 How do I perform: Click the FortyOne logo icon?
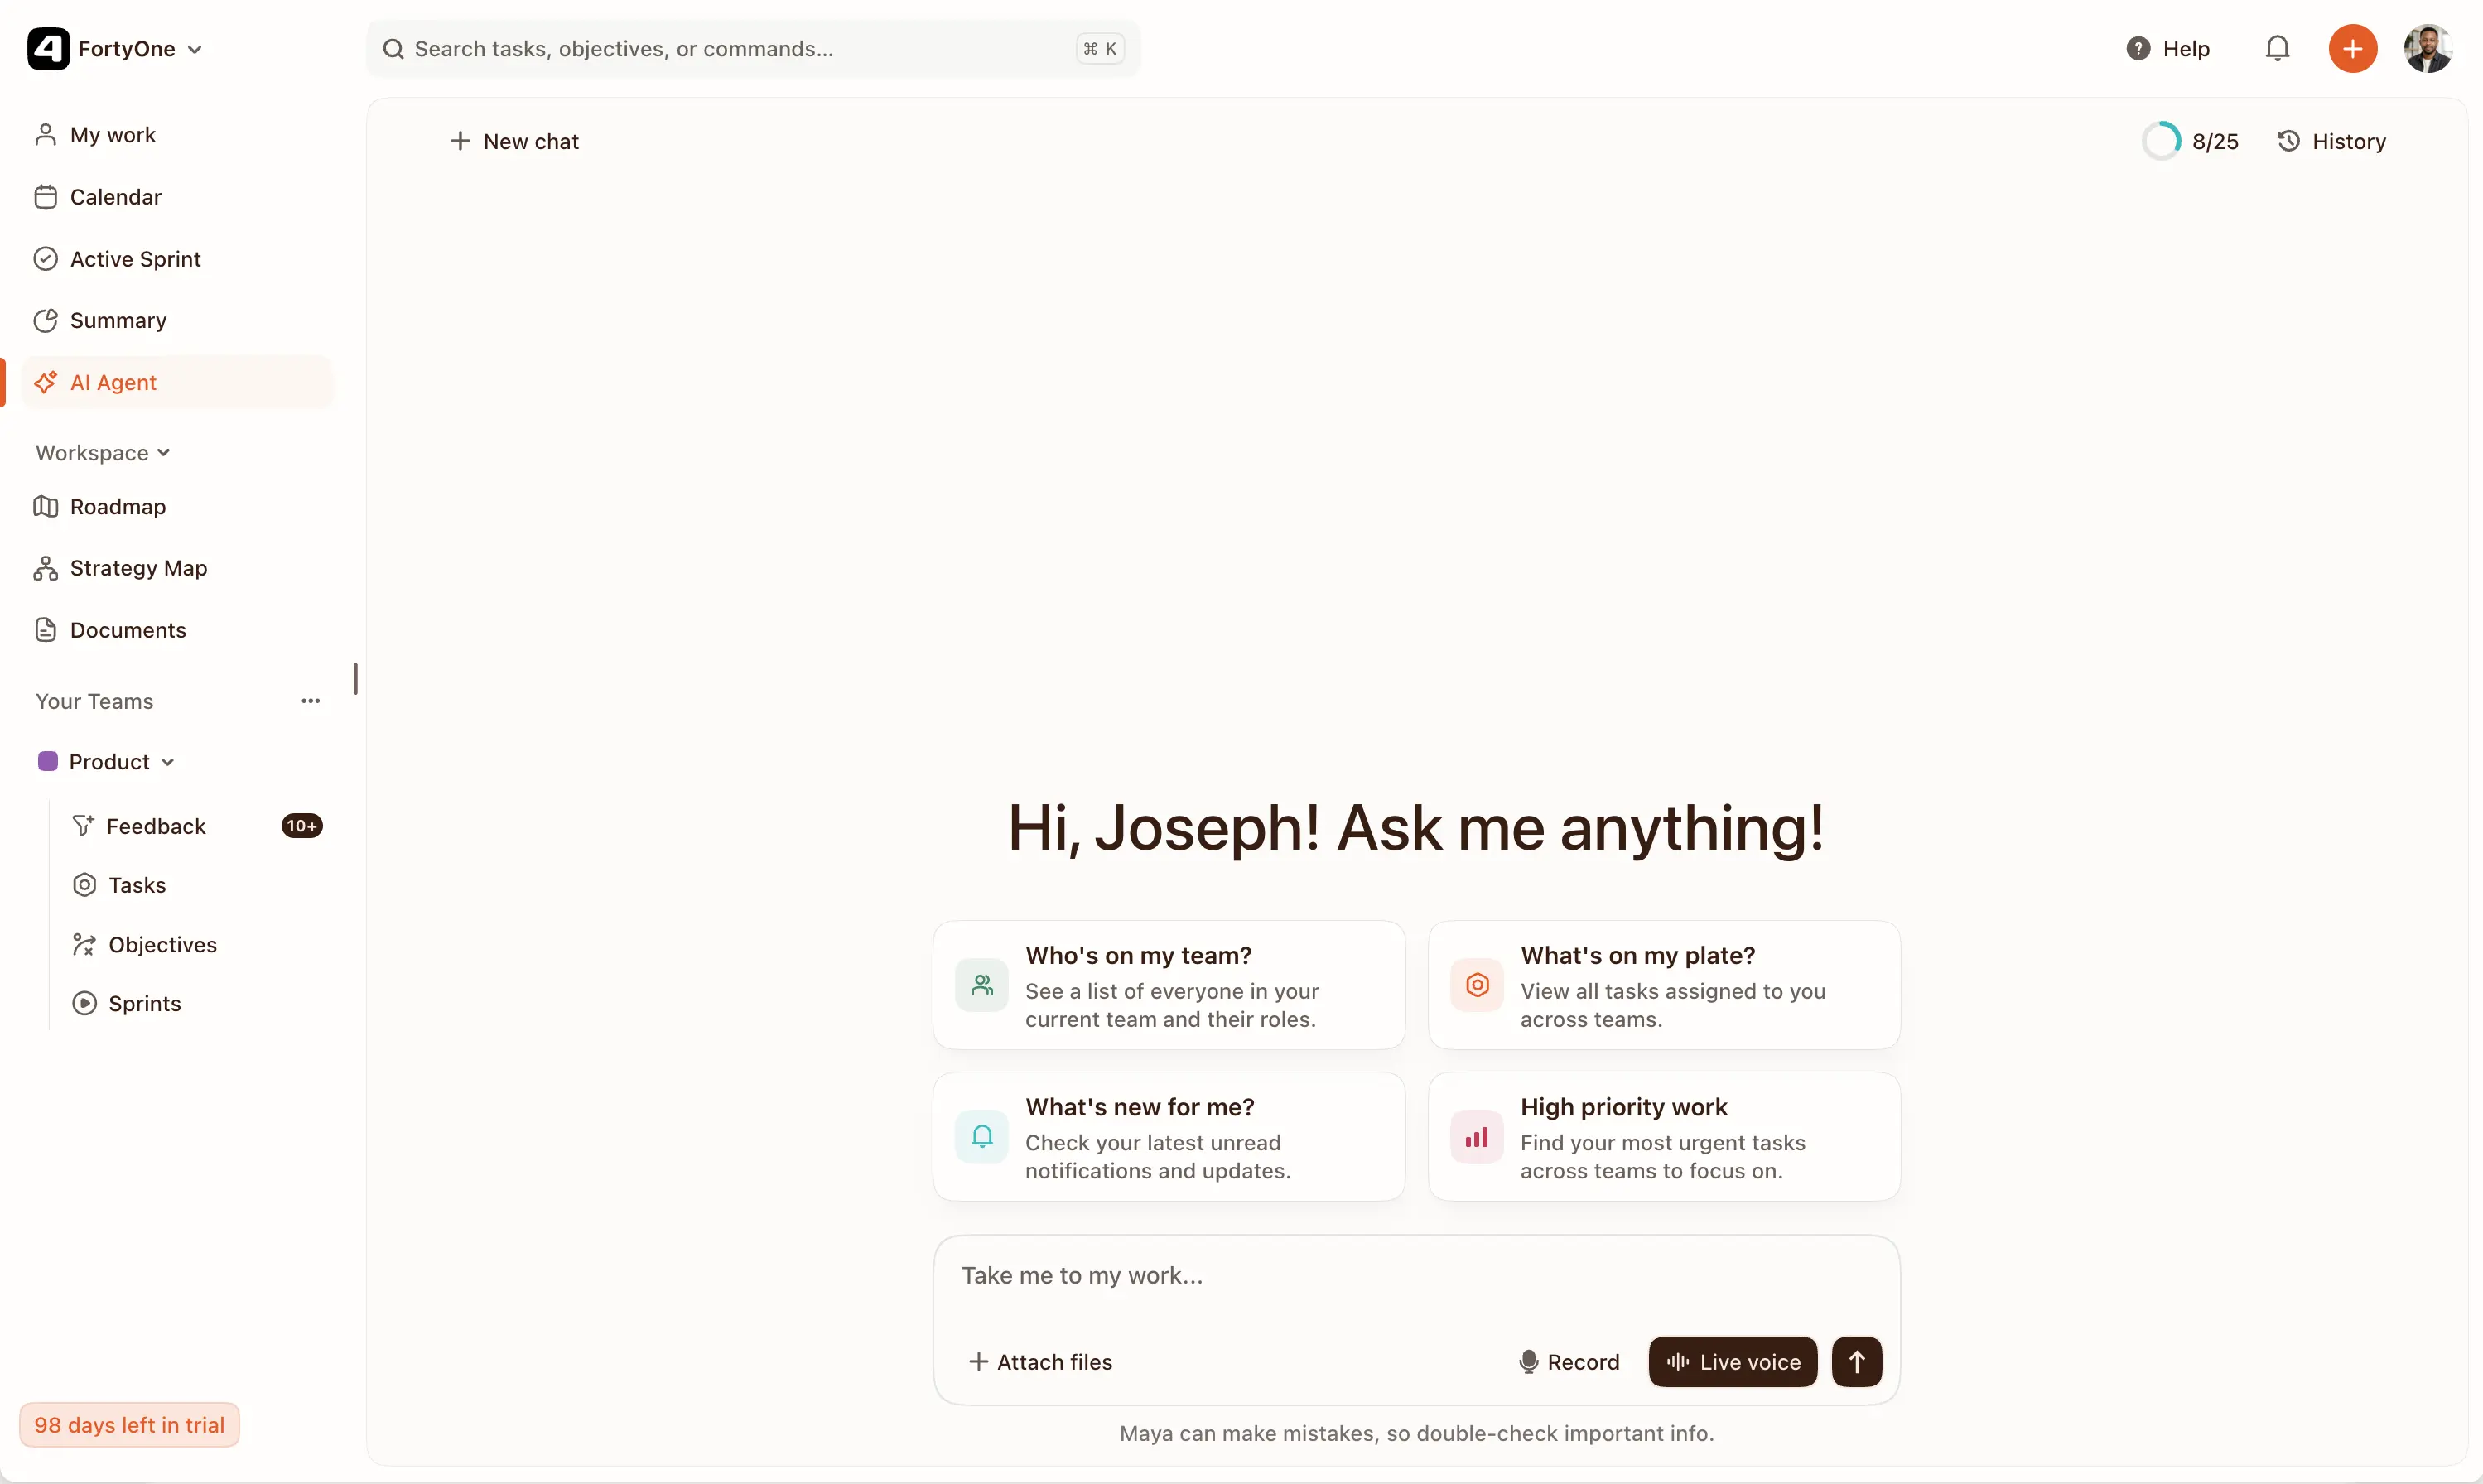(48, 49)
